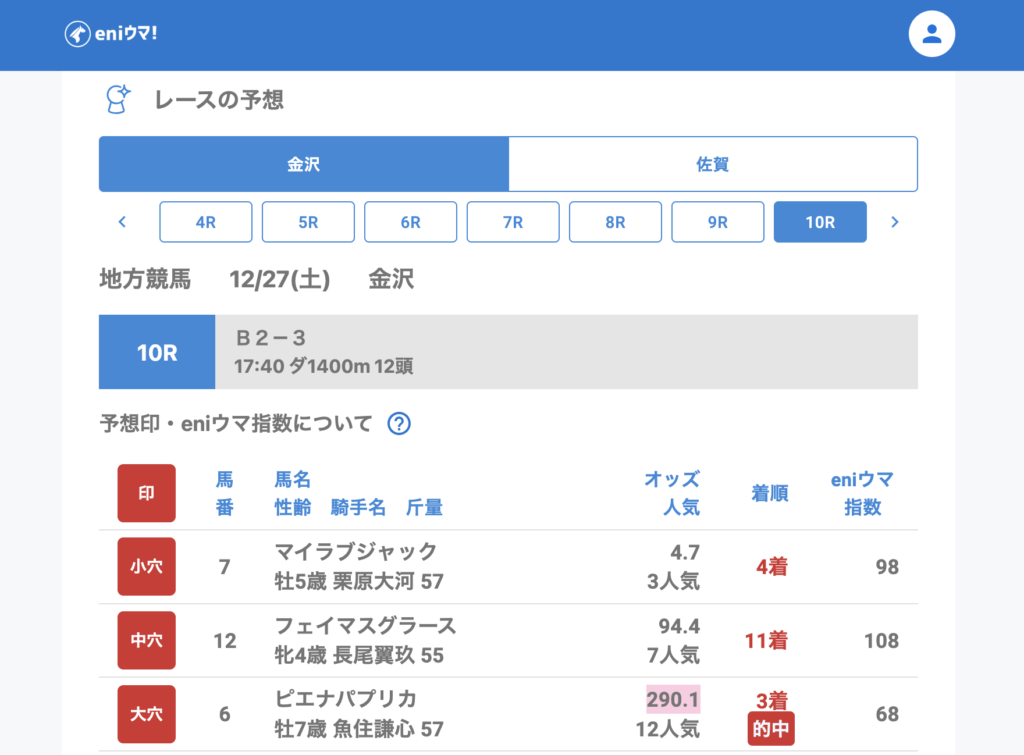Click the race prediction sparkle icon
This screenshot has height=755, width=1024.
pyautogui.click(x=118, y=99)
